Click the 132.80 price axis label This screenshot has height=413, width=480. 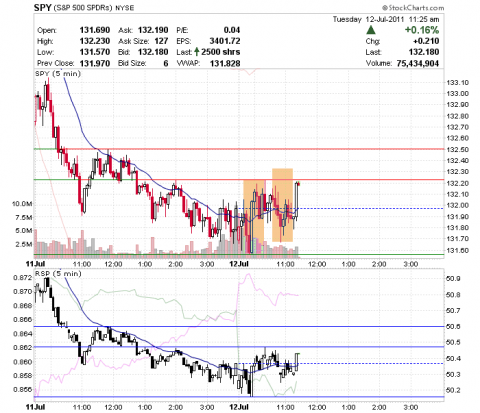(x=457, y=116)
